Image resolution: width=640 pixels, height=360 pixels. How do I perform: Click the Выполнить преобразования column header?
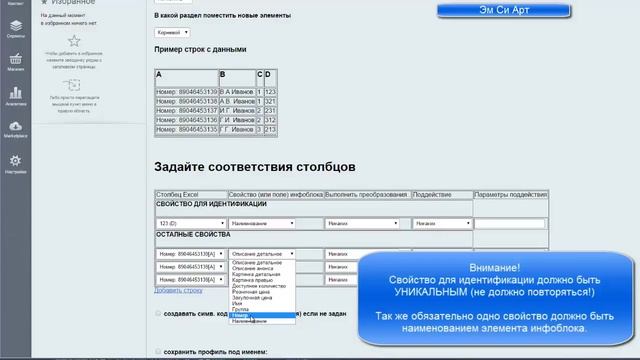[x=367, y=195]
